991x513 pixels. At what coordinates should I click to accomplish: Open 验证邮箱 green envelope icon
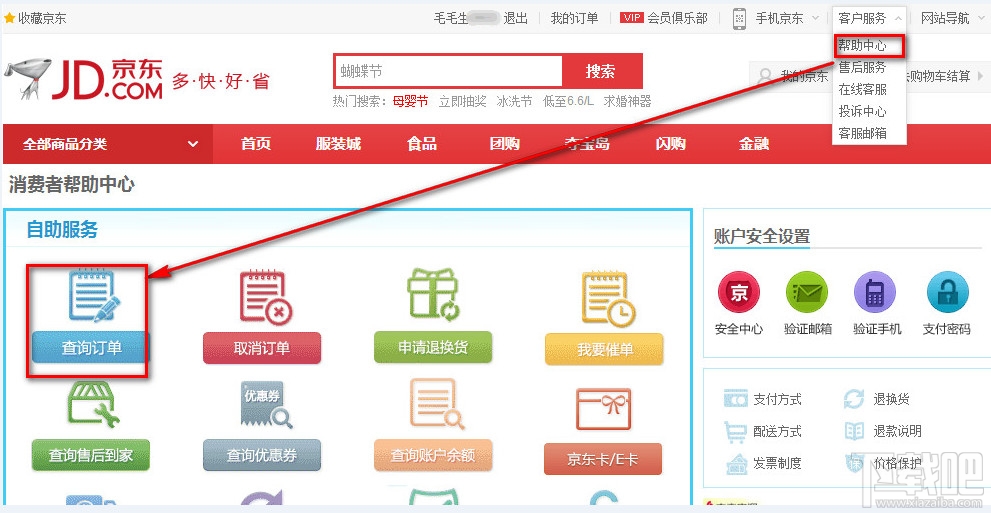click(807, 293)
